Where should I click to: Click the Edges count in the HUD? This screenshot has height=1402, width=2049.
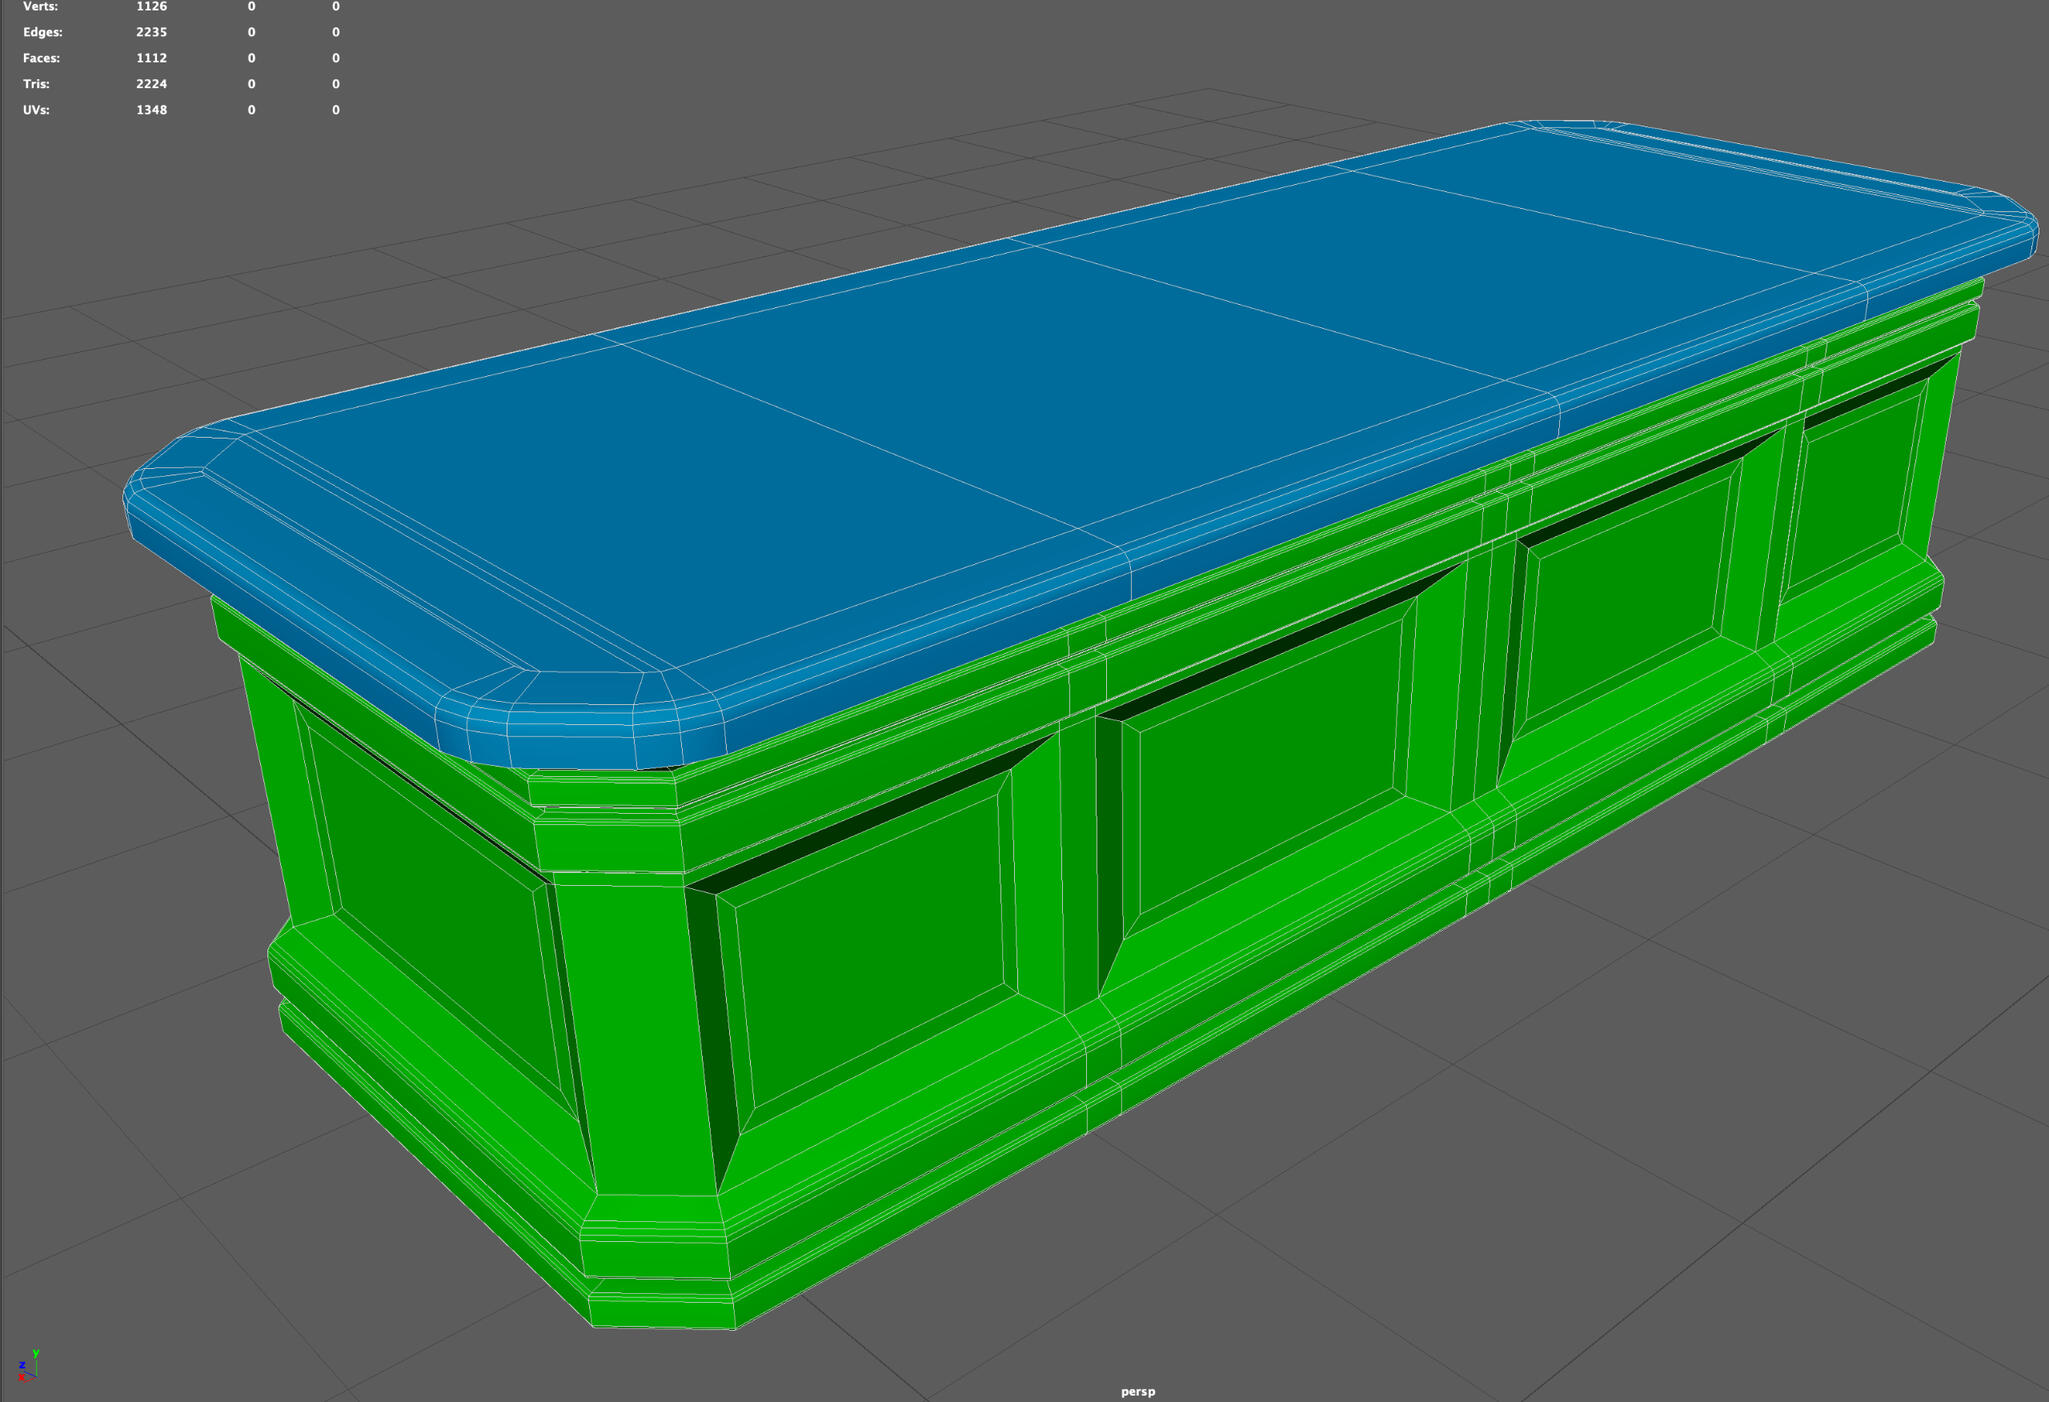click(150, 32)
